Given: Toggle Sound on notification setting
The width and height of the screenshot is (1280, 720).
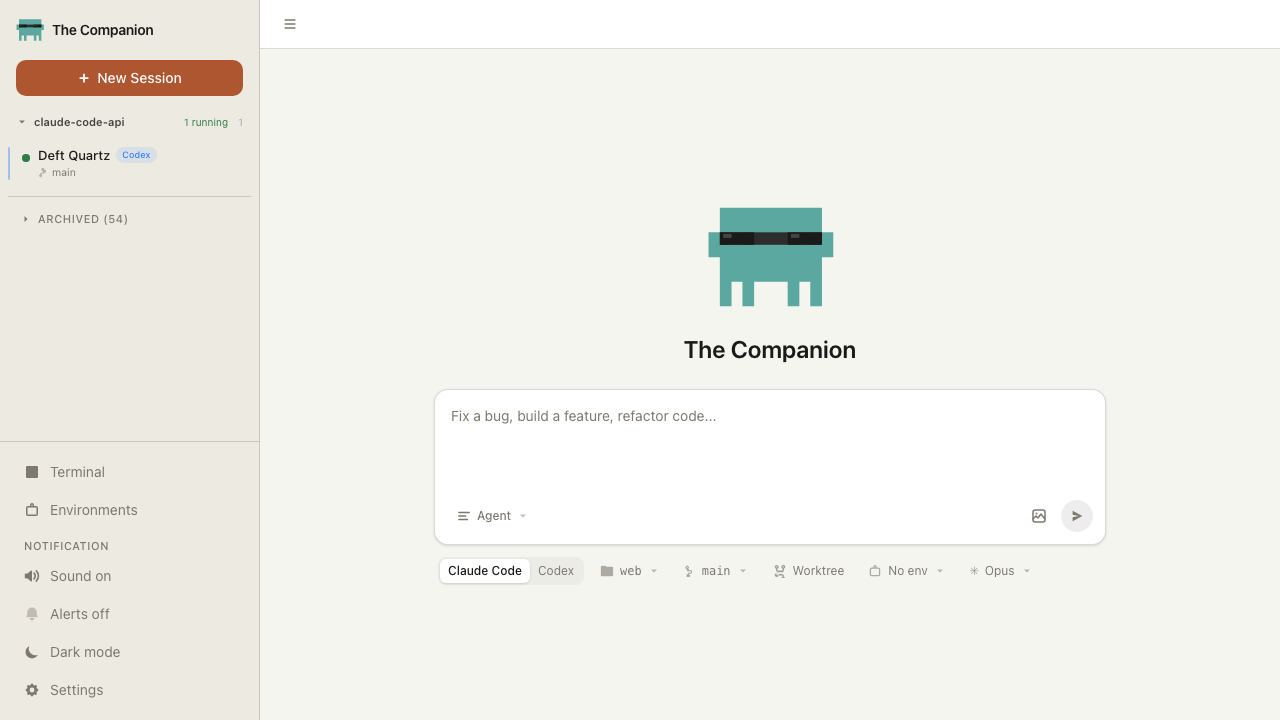Looking at the screenshot, I should [x=80, y=576].
